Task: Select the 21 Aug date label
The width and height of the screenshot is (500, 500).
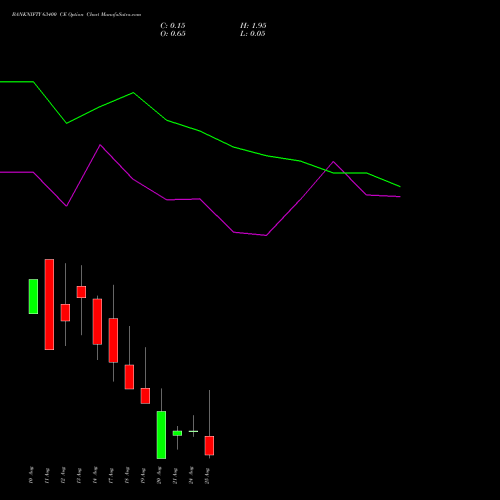Action: pyautogui.click(x=175, y=475)
